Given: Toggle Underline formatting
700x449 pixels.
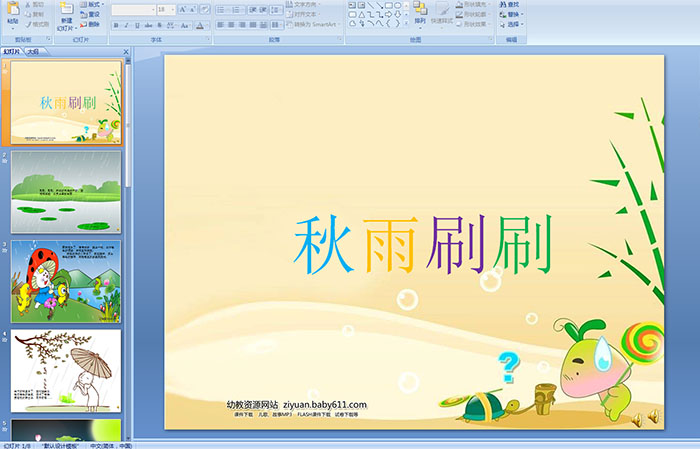Looking at the screenshot, I should pyautogui.click(x=137, y=25).
